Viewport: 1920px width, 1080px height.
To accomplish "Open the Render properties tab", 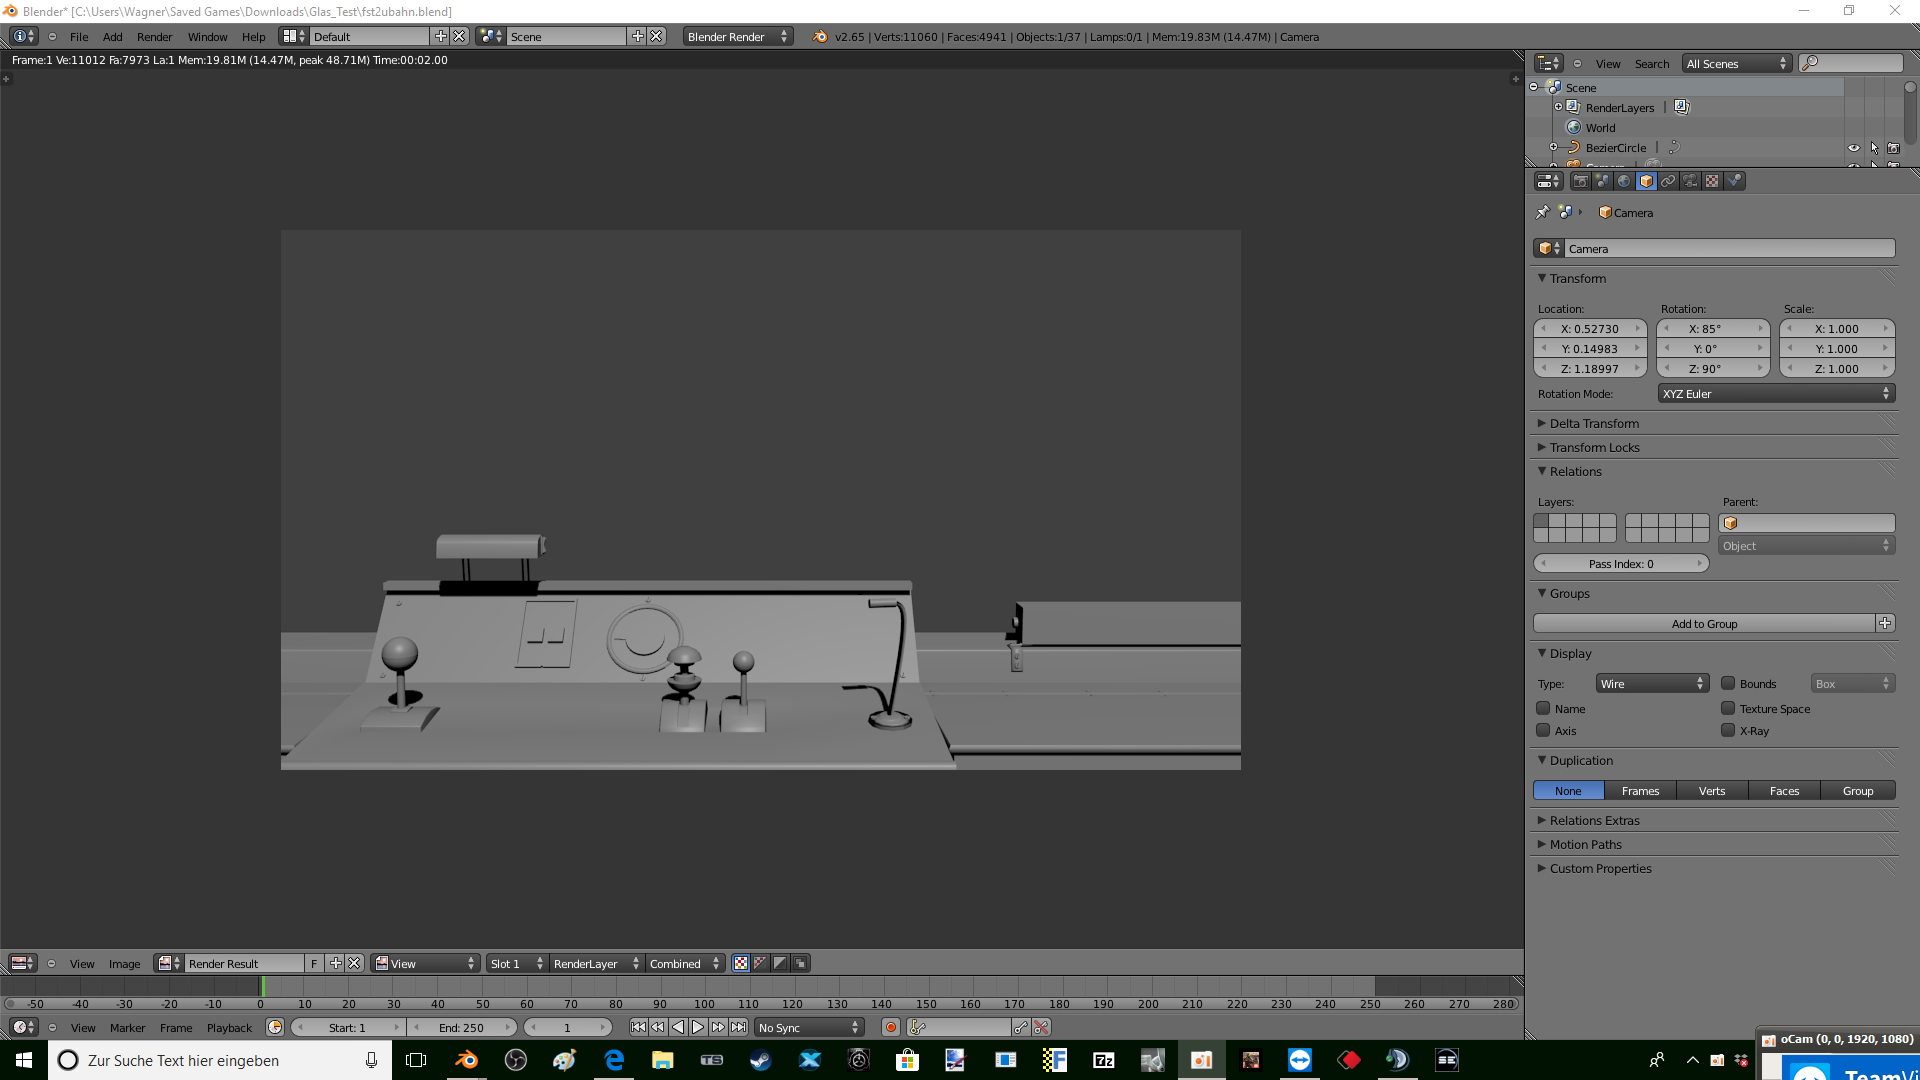I will coord(1580,181).
